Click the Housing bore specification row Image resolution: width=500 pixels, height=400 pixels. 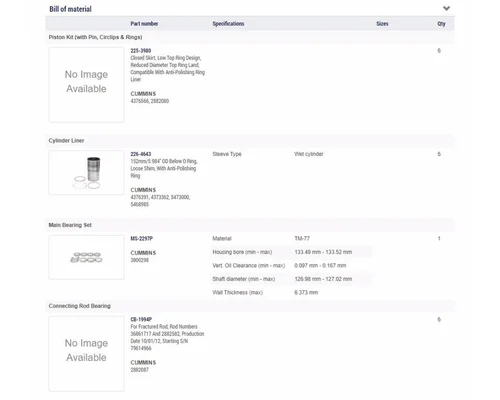coord(292,252)
